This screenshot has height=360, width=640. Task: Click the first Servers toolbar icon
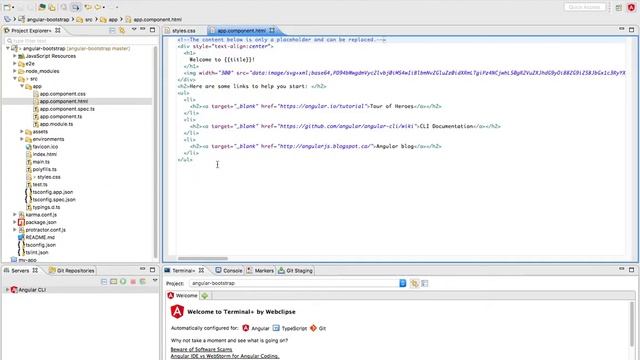click(x=104, y=281)
